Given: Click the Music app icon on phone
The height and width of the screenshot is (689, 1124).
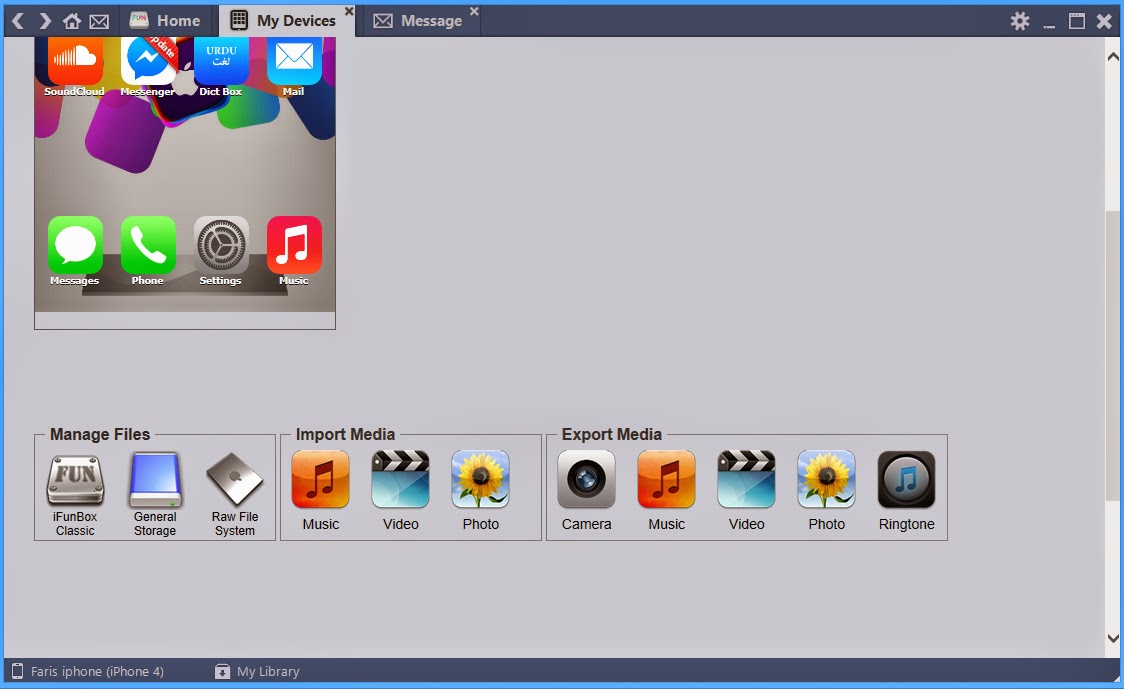Looking at the screenshot, I should (x=294, y=245).
